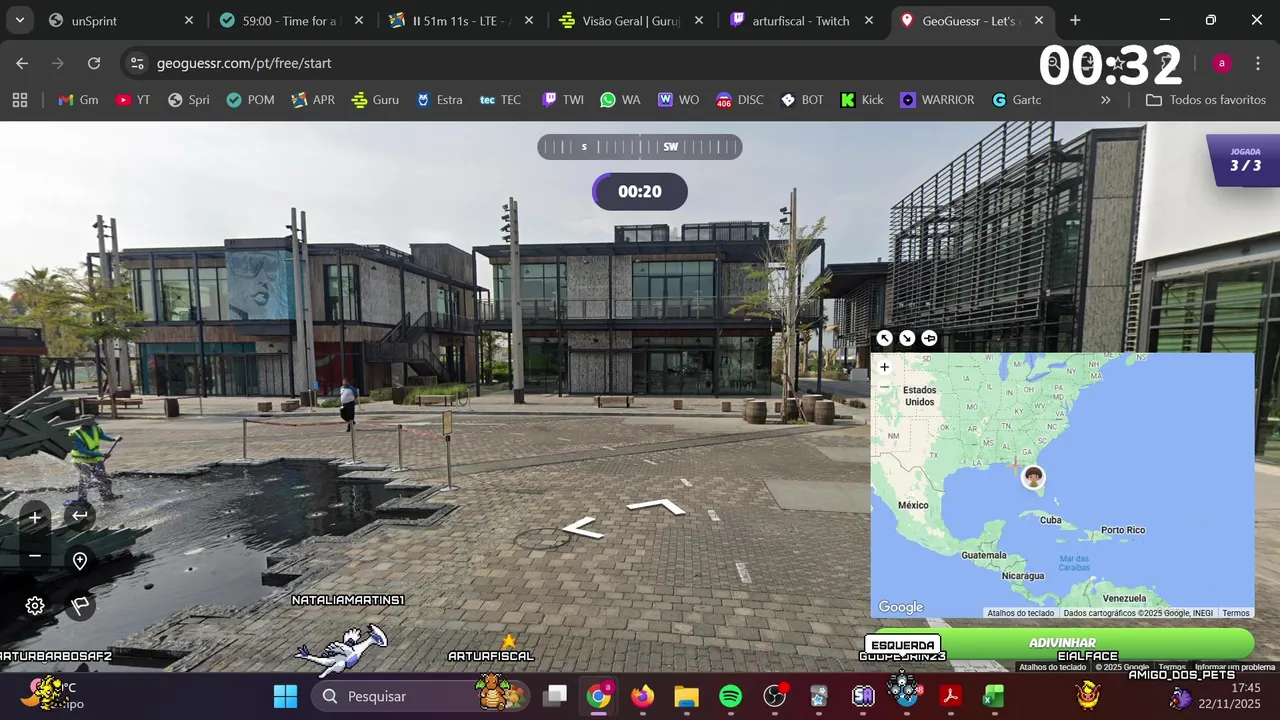The width and height of the screenshot is (1280, 720).
Task: Open the APR bookmark
Action: [313, 100]
